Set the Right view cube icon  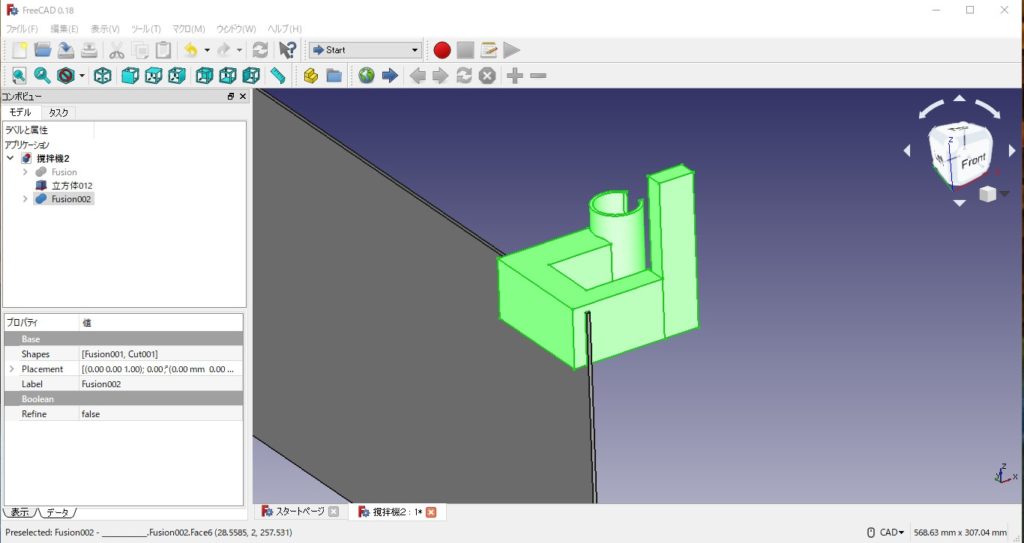(177, 76)
